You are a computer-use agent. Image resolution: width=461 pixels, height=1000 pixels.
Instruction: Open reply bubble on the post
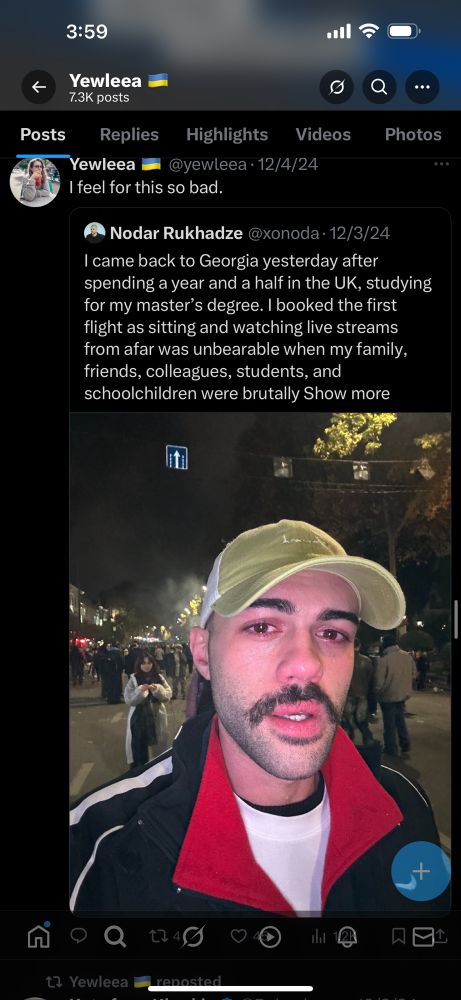[x=78, y=935]
